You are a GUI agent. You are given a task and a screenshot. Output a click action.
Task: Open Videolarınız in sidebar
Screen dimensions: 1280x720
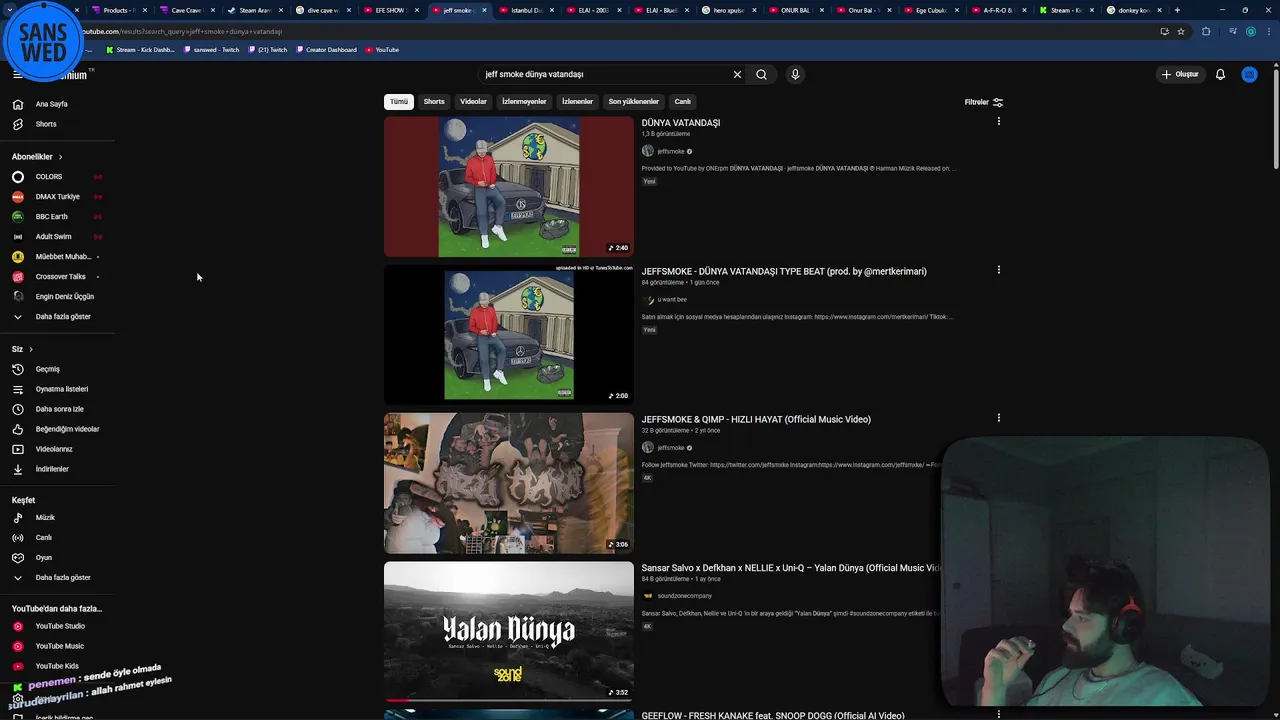click(52, 449)
